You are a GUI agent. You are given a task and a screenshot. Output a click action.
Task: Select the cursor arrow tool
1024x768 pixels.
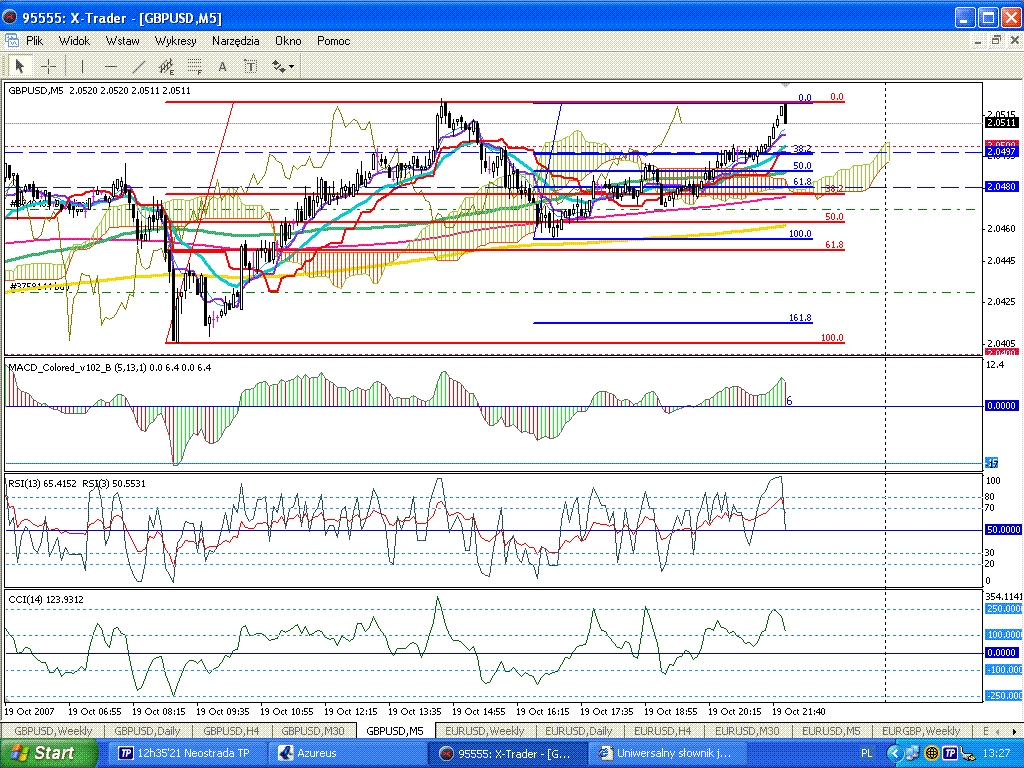[x=20, y=67]
